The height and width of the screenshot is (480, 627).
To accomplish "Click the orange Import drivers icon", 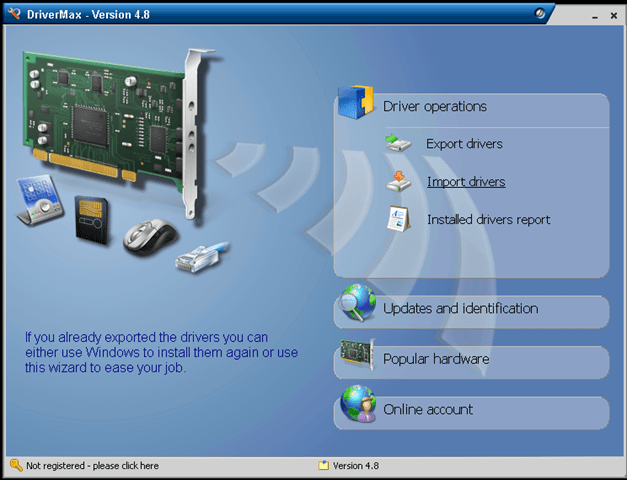I will coord(399,182).
